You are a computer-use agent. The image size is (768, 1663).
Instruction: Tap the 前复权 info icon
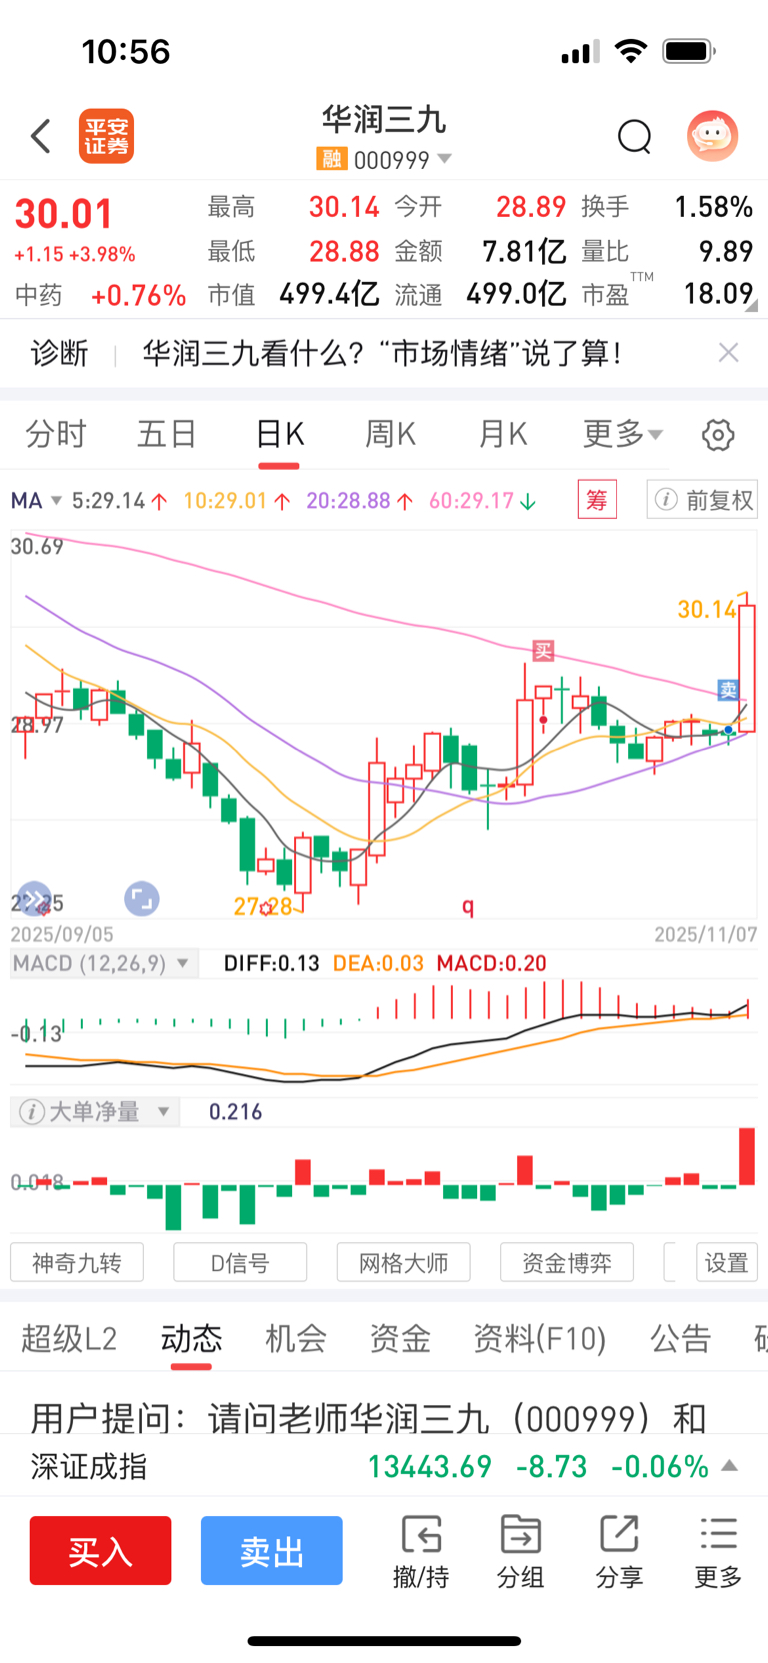(667, 500)
